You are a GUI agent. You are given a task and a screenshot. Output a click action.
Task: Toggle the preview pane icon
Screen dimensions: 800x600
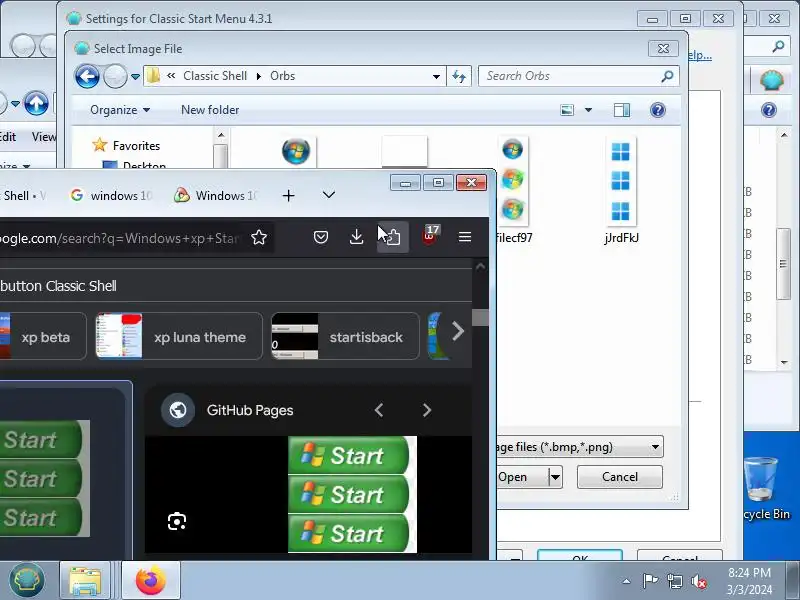coord(621,110)
